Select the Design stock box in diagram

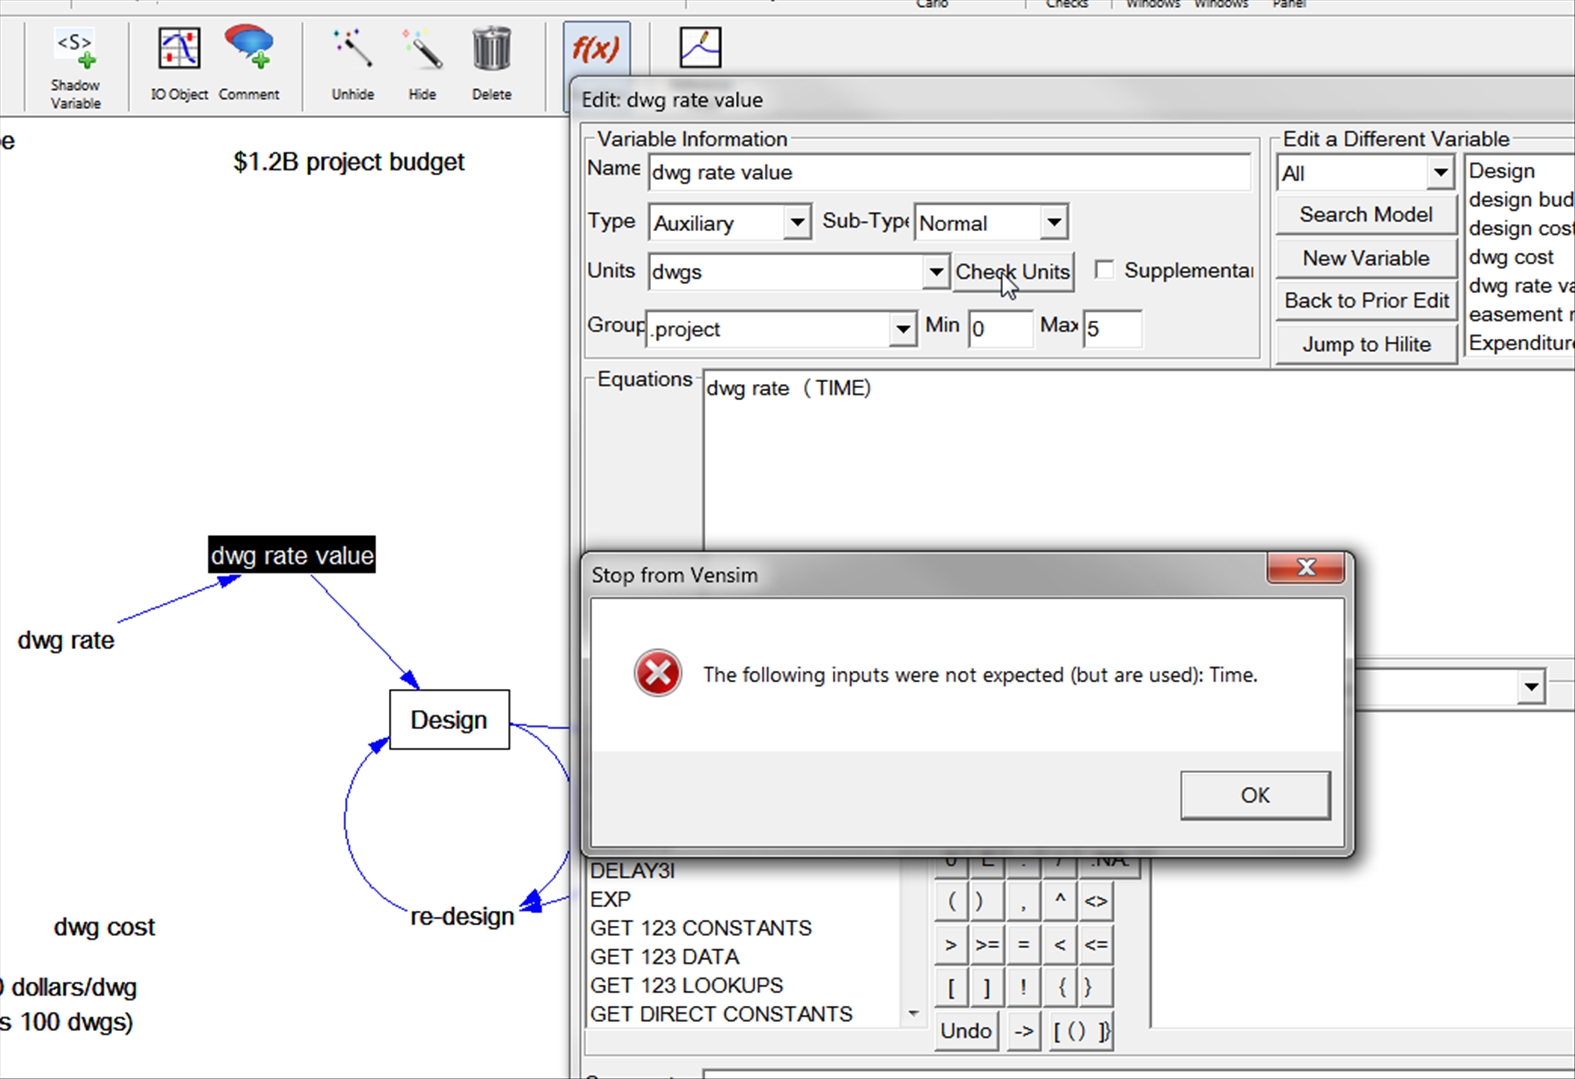coord(449,720)
